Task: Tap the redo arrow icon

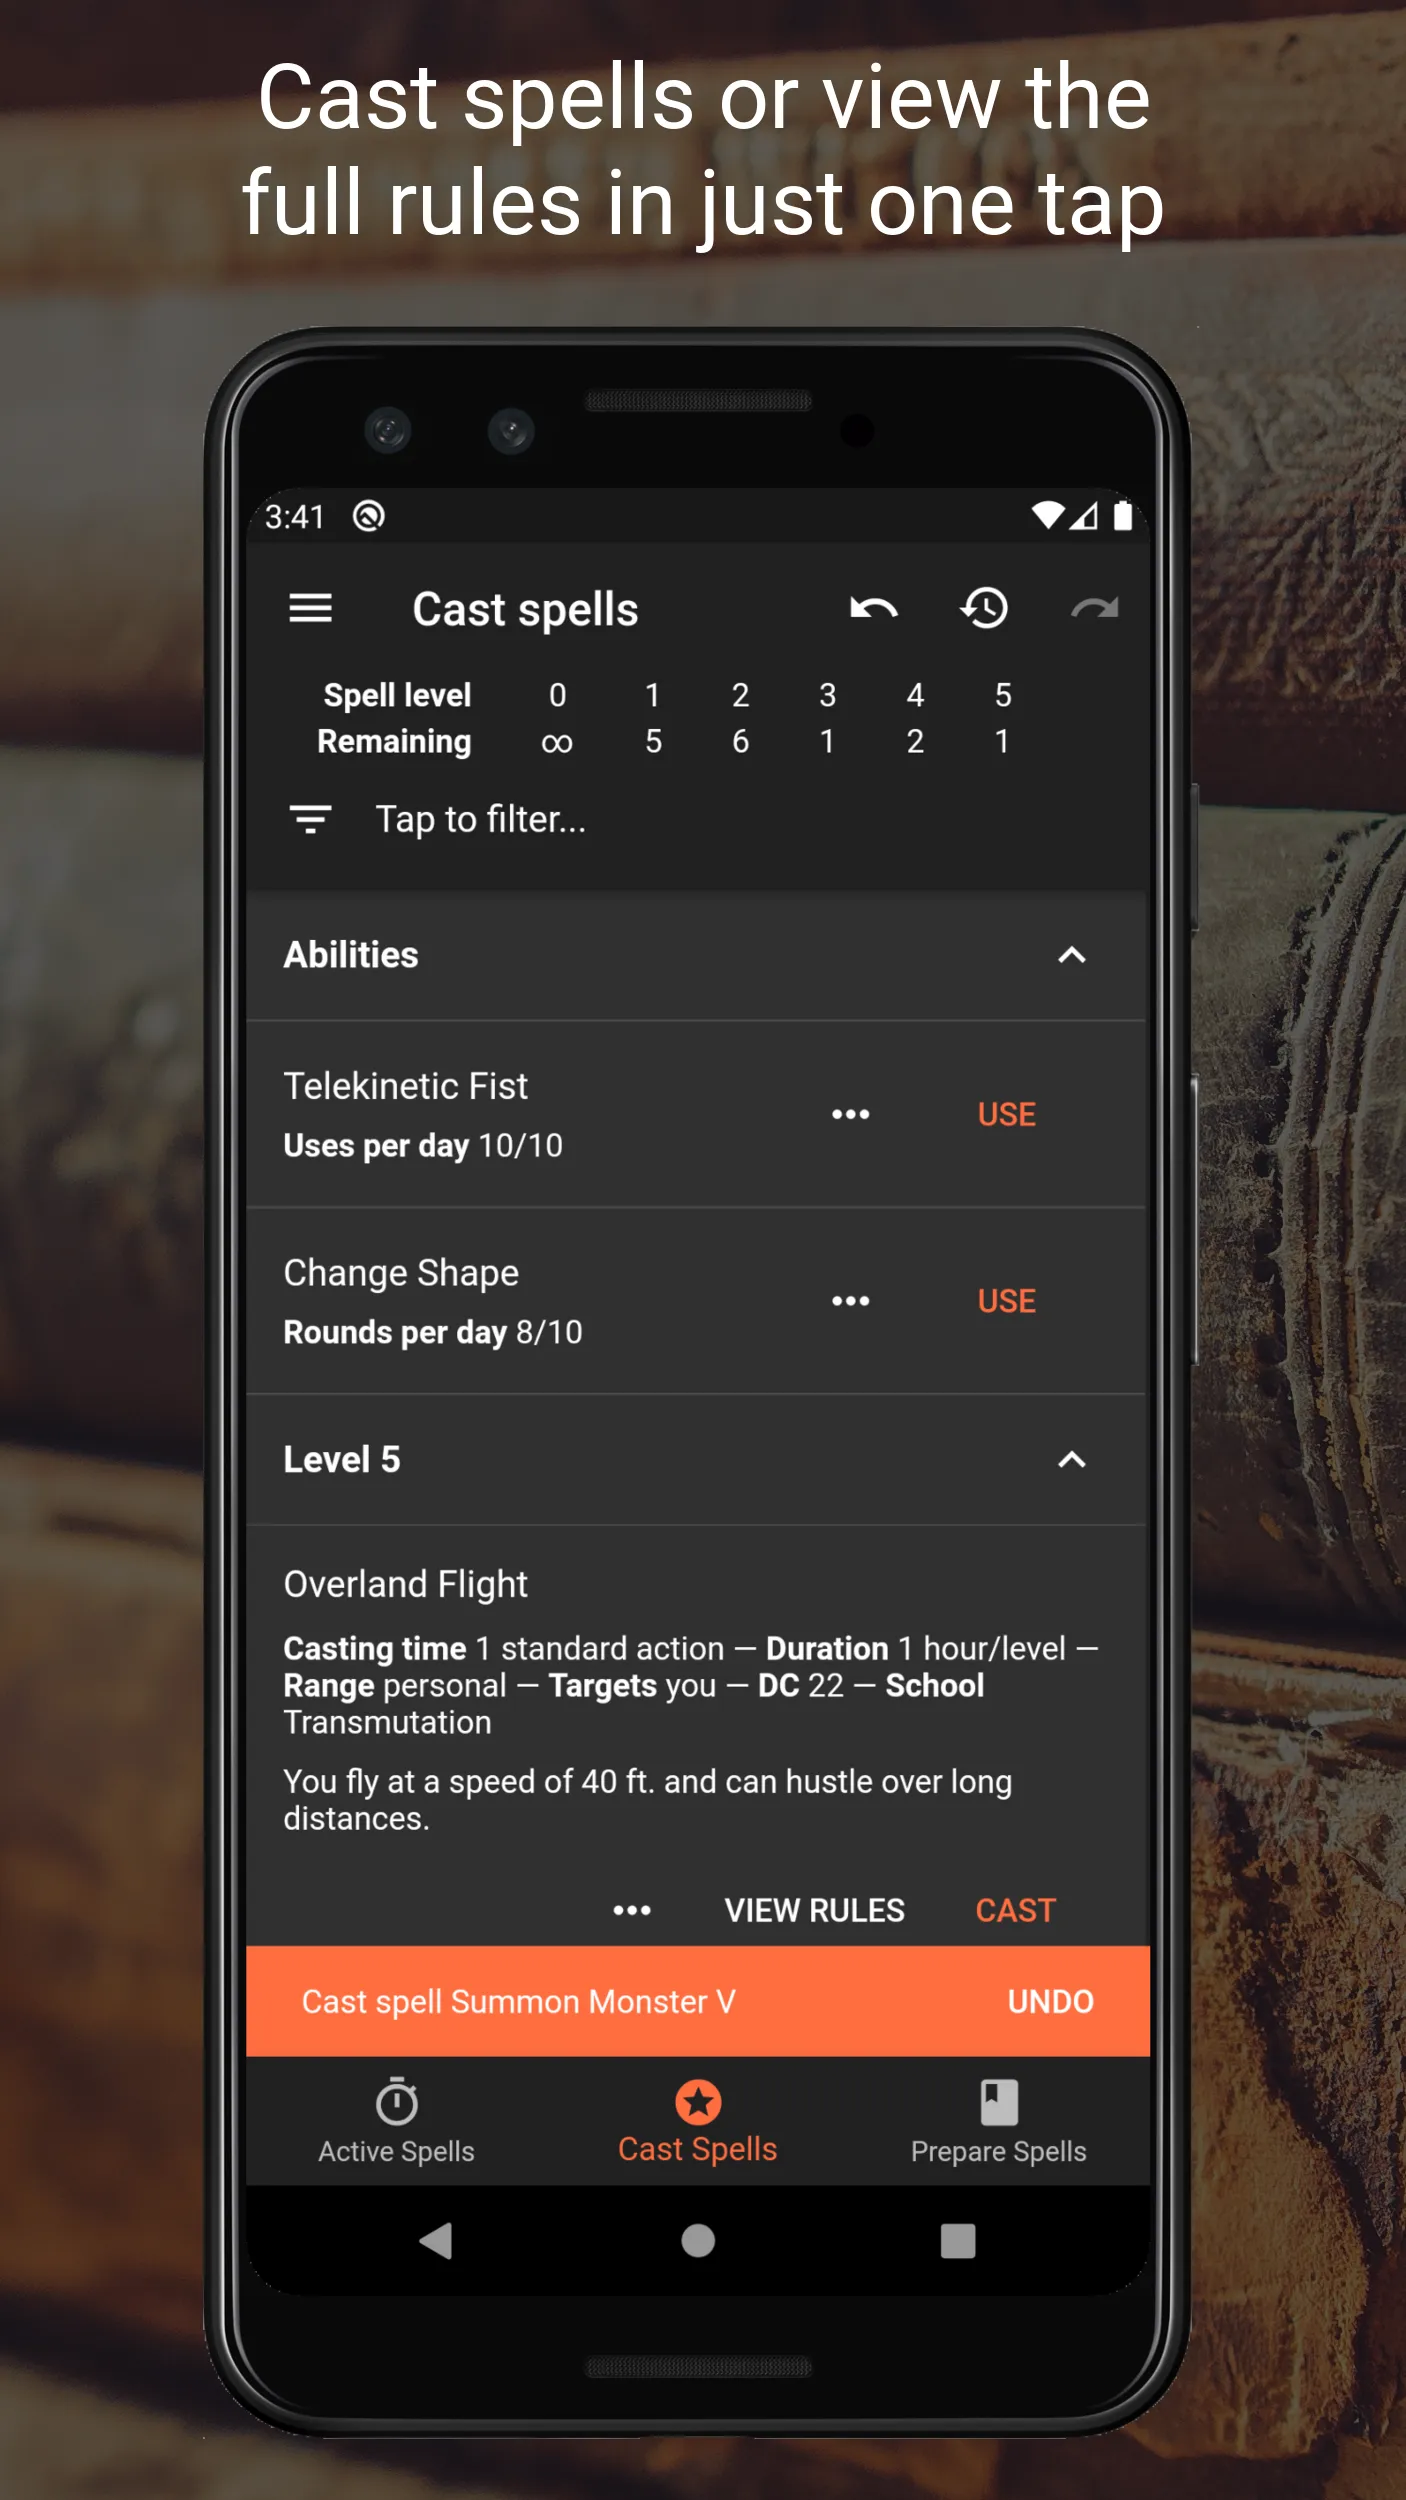Action: click(1095, 608)
